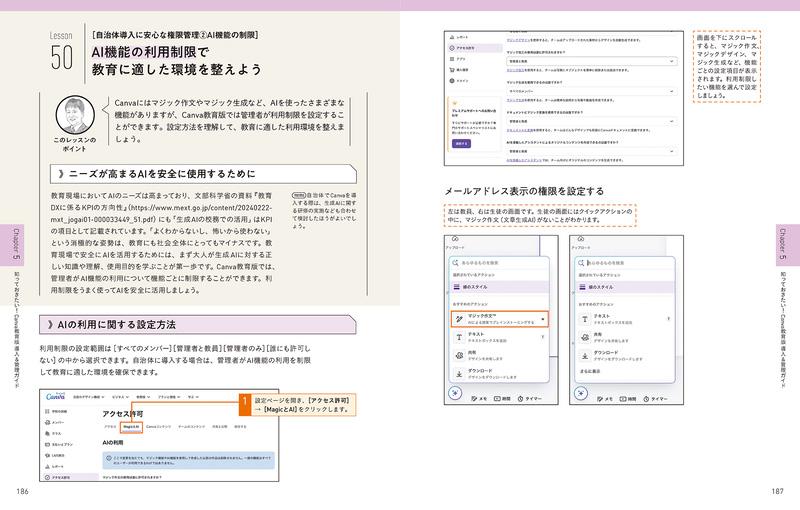Click the タイマー icon in the student bottom bar
800x510 pixels.
(x=646, y=399)
